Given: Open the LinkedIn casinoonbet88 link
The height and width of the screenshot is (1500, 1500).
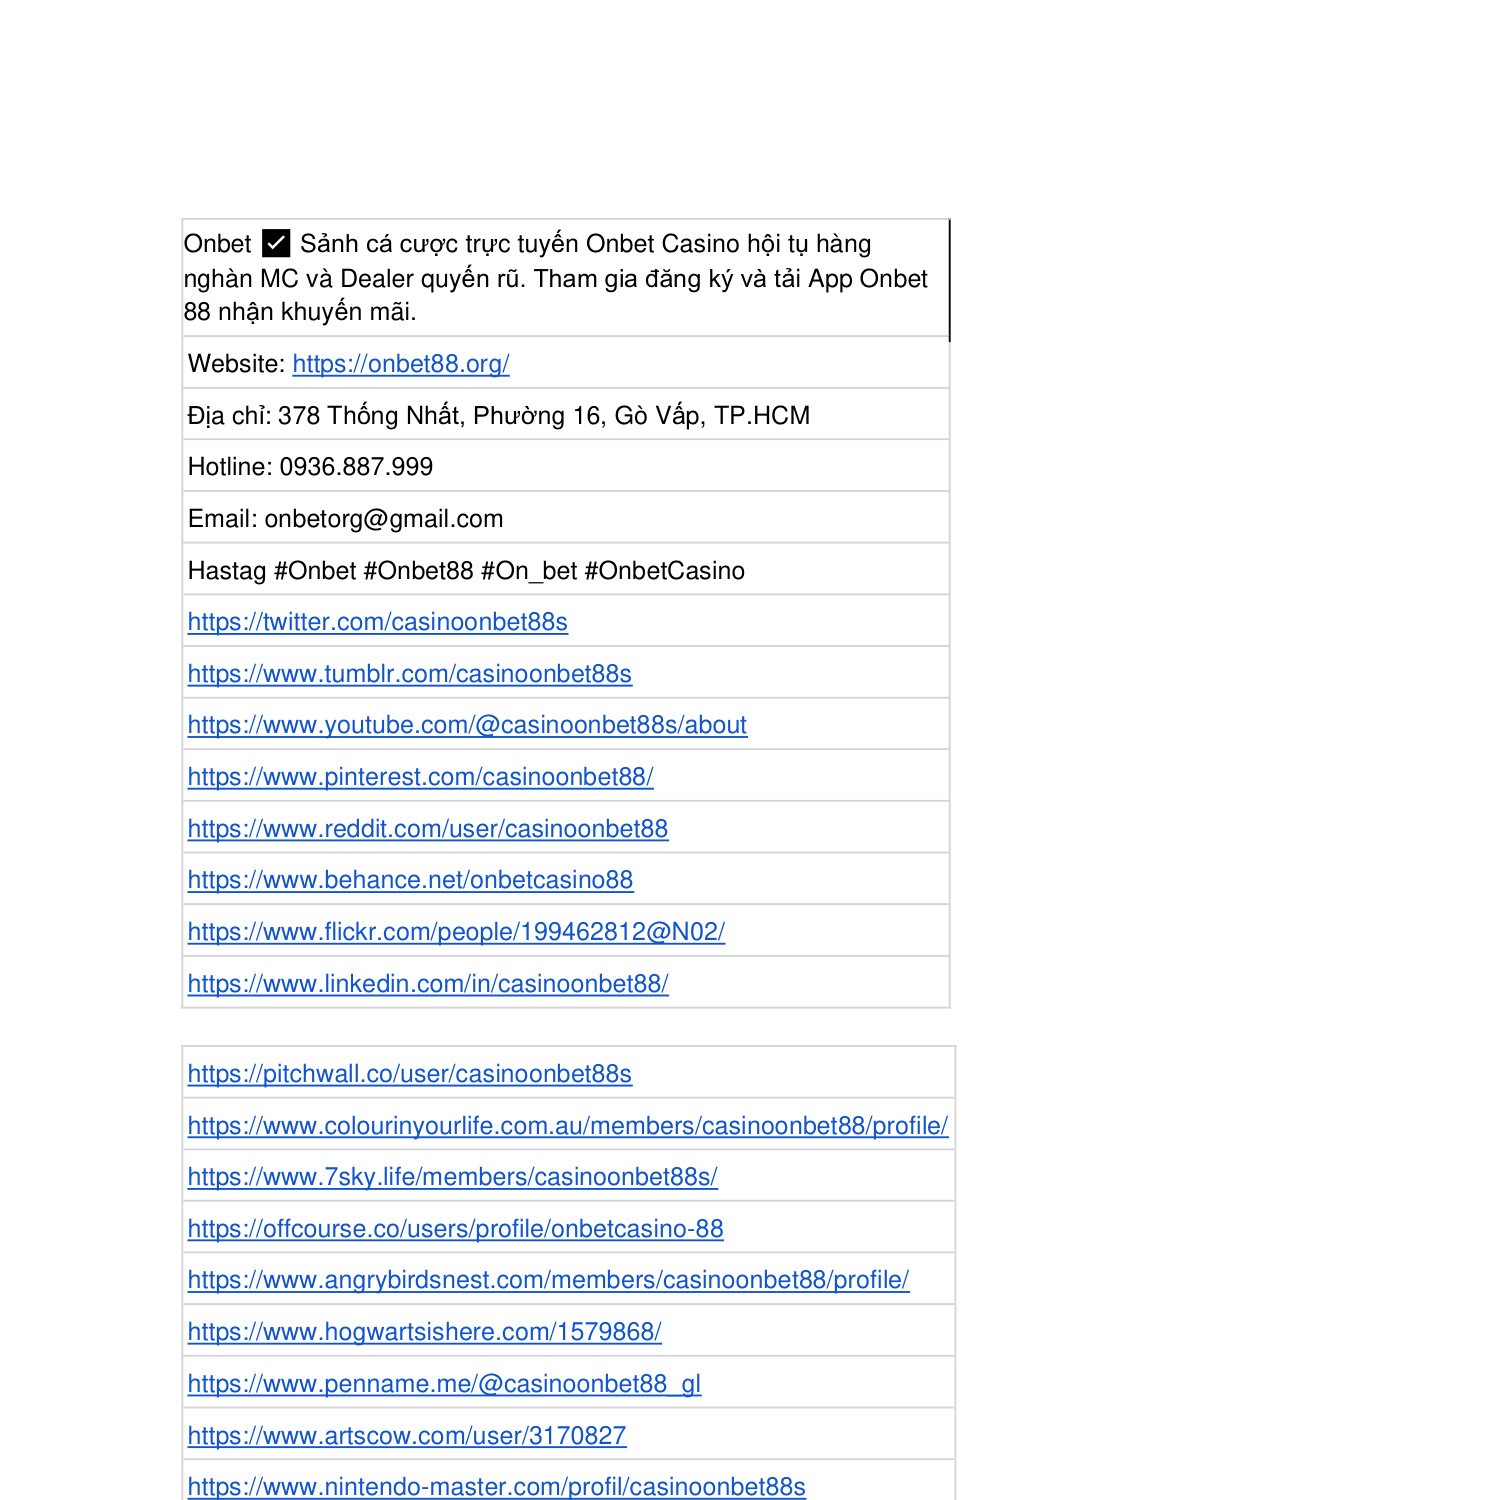Looking at the screenshot, I should [427, 984].
